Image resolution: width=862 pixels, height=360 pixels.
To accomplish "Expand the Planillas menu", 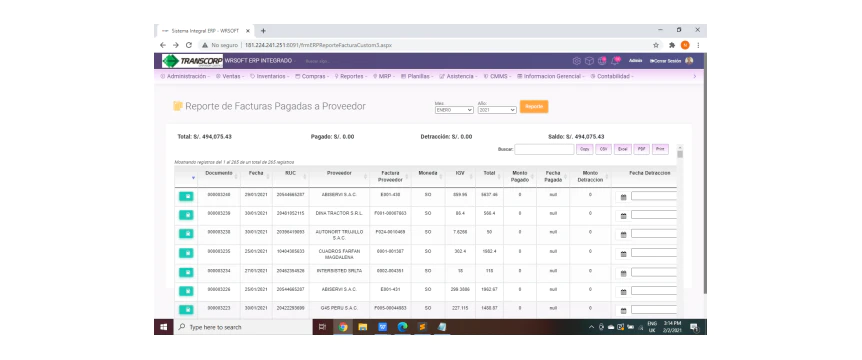I will click(x=417, y=76).
